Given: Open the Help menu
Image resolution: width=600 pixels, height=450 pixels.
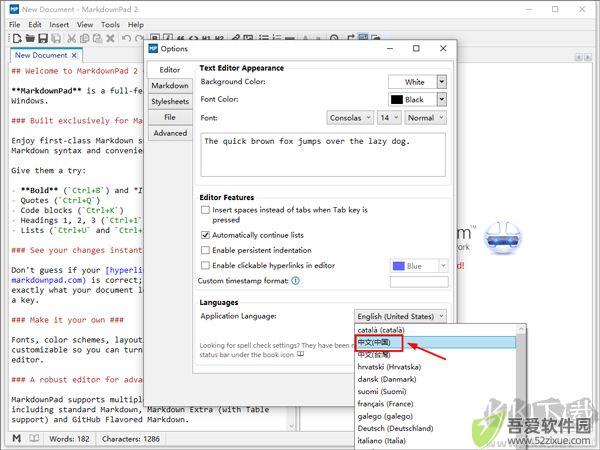Looking at the screenshot, I should 136,24.
